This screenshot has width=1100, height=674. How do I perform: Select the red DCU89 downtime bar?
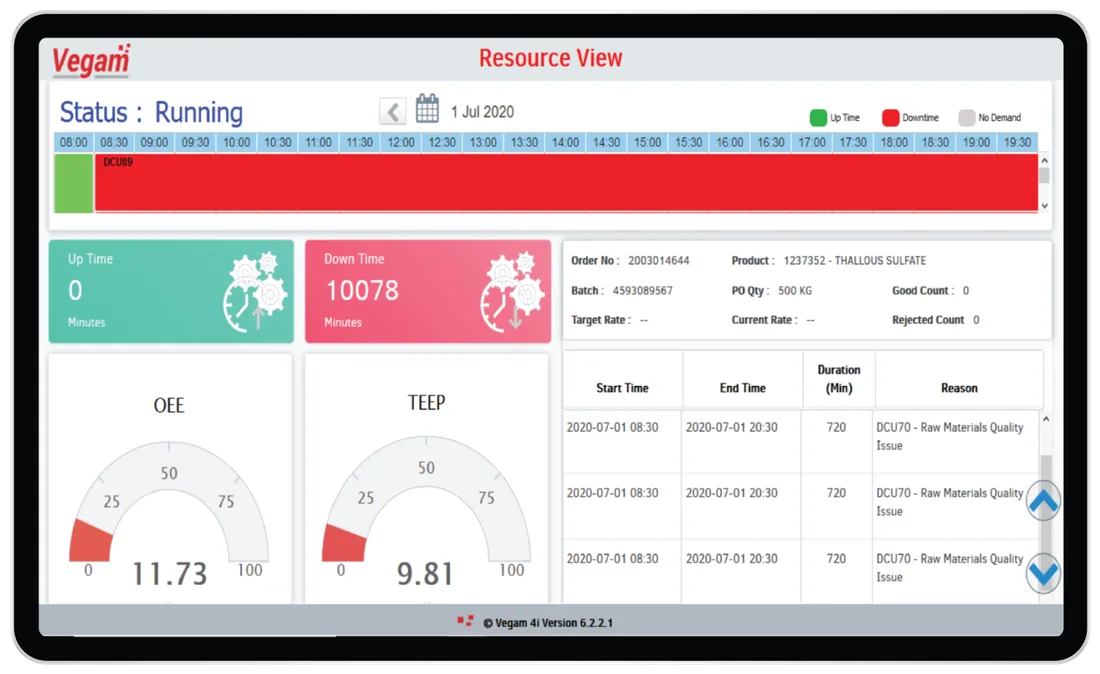[566, 183]
